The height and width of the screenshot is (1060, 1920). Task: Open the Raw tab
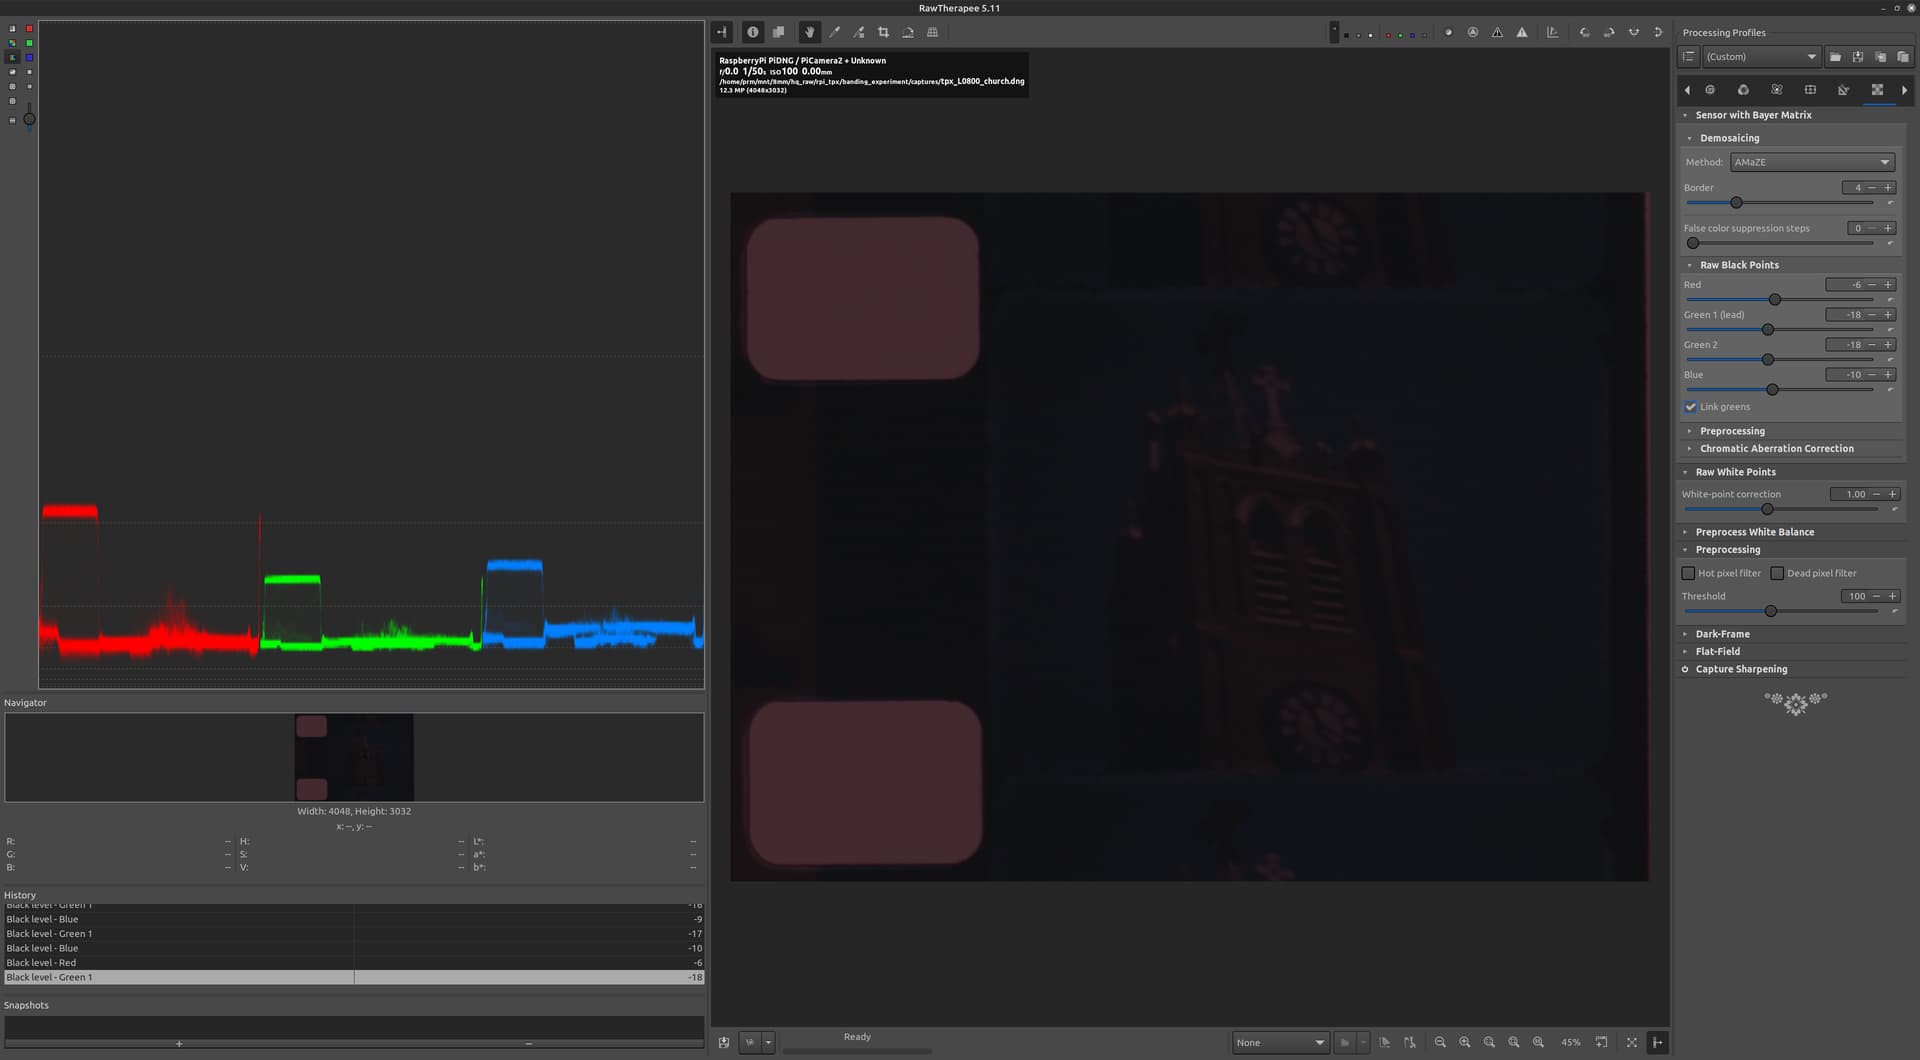click(x=1877, y=90)
